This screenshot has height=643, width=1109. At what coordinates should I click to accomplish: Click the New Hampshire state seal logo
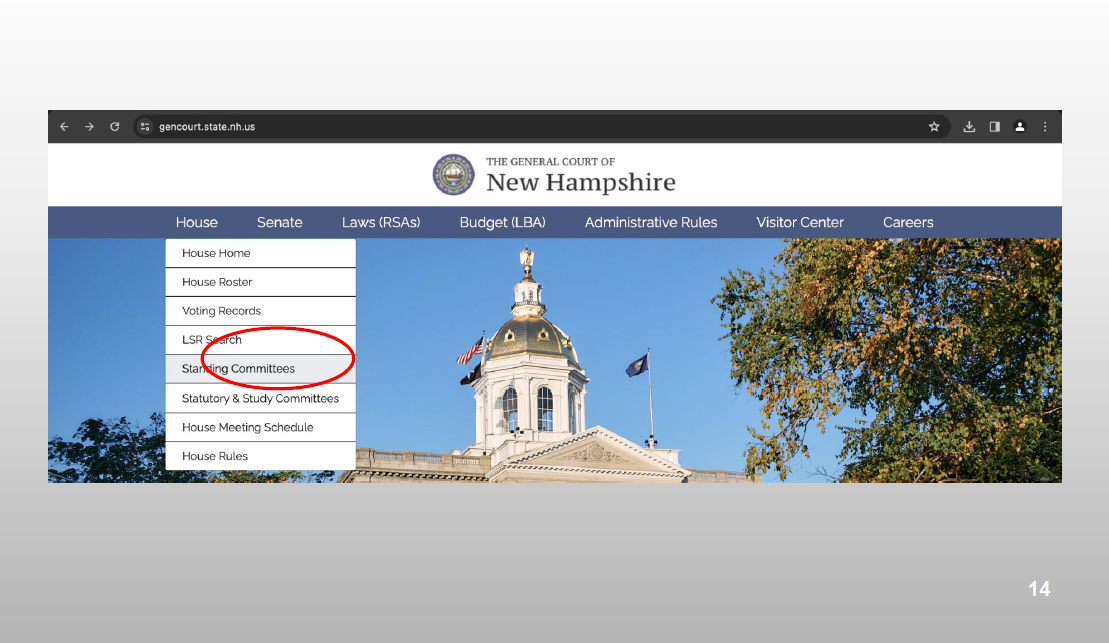coord(453,175)
